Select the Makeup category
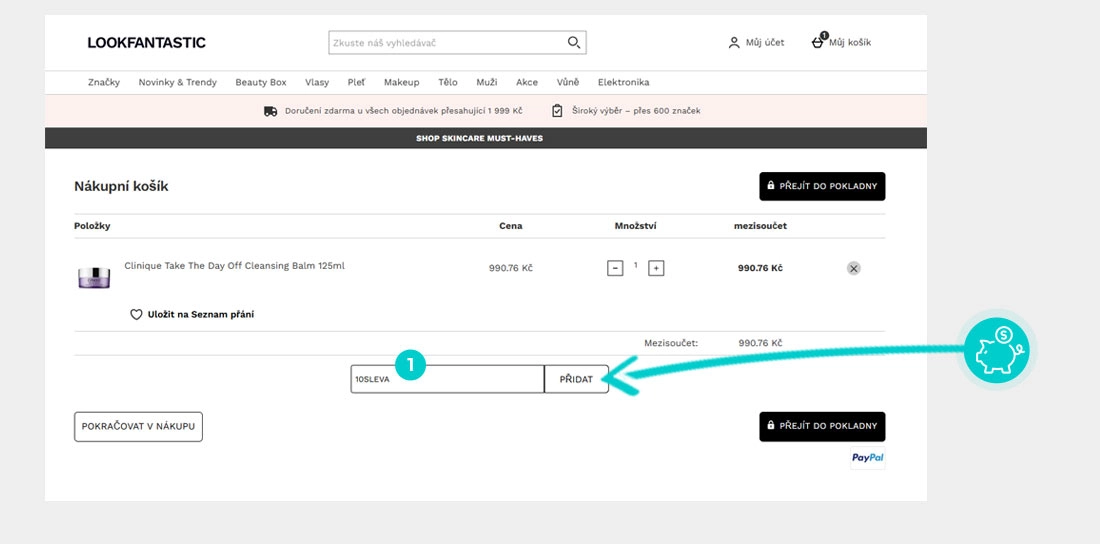 click(402, 82)
